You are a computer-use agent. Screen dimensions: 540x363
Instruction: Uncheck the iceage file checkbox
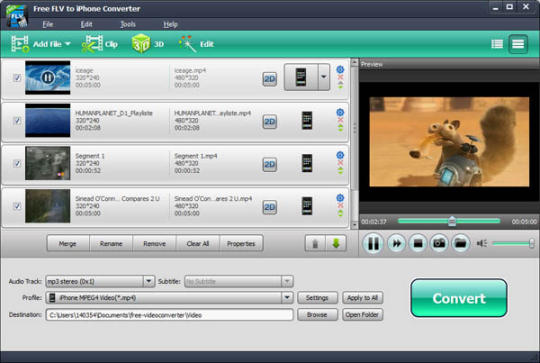click(x=17, y=77)
